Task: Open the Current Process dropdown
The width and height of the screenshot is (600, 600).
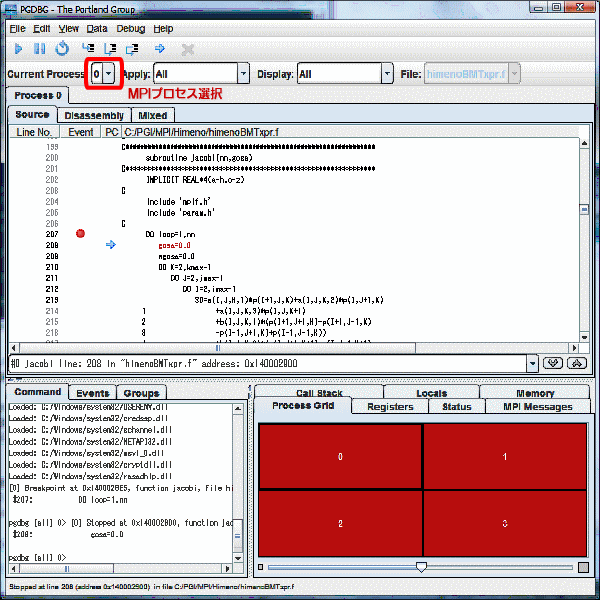Action: [x=108, y=74]
